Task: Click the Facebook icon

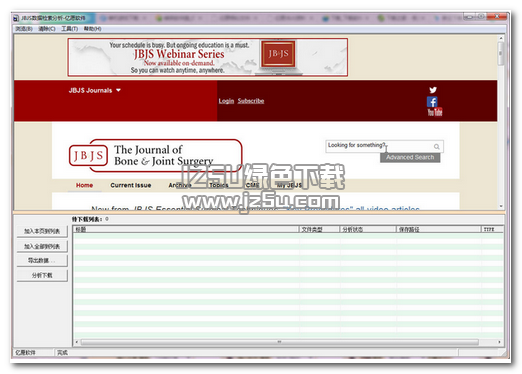Action: coord(432,102)
